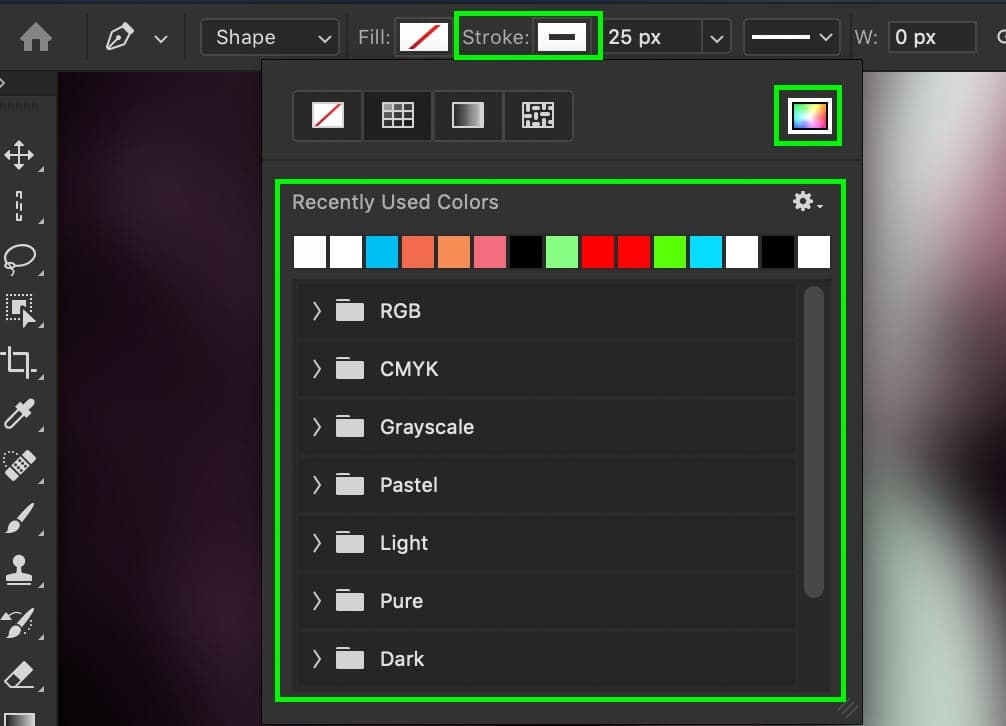Expand the Pastel swatch folder
This screenshot has height=726, width=1006.
[x=317, y=485]
